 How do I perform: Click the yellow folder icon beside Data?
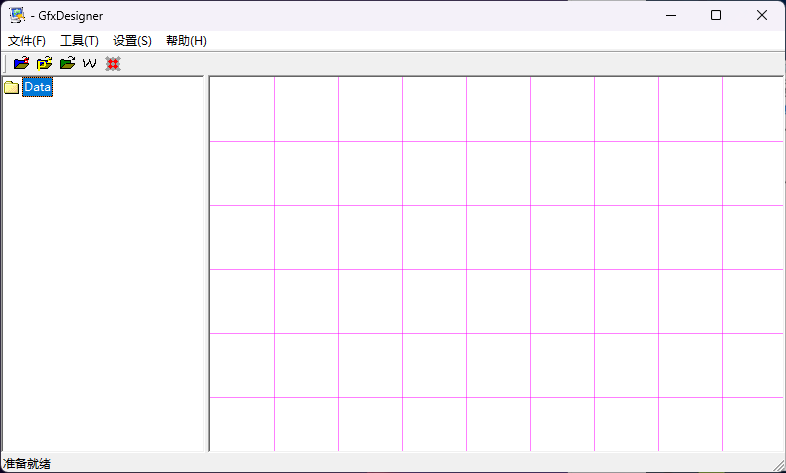tap(12, 88)
